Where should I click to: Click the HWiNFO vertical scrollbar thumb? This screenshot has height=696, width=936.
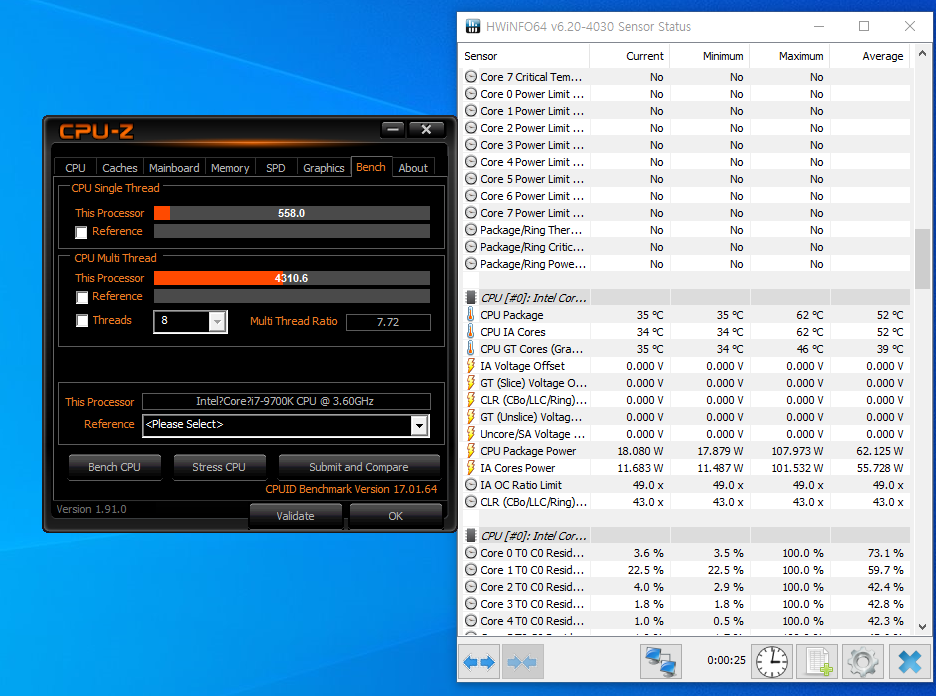point(922,258)
